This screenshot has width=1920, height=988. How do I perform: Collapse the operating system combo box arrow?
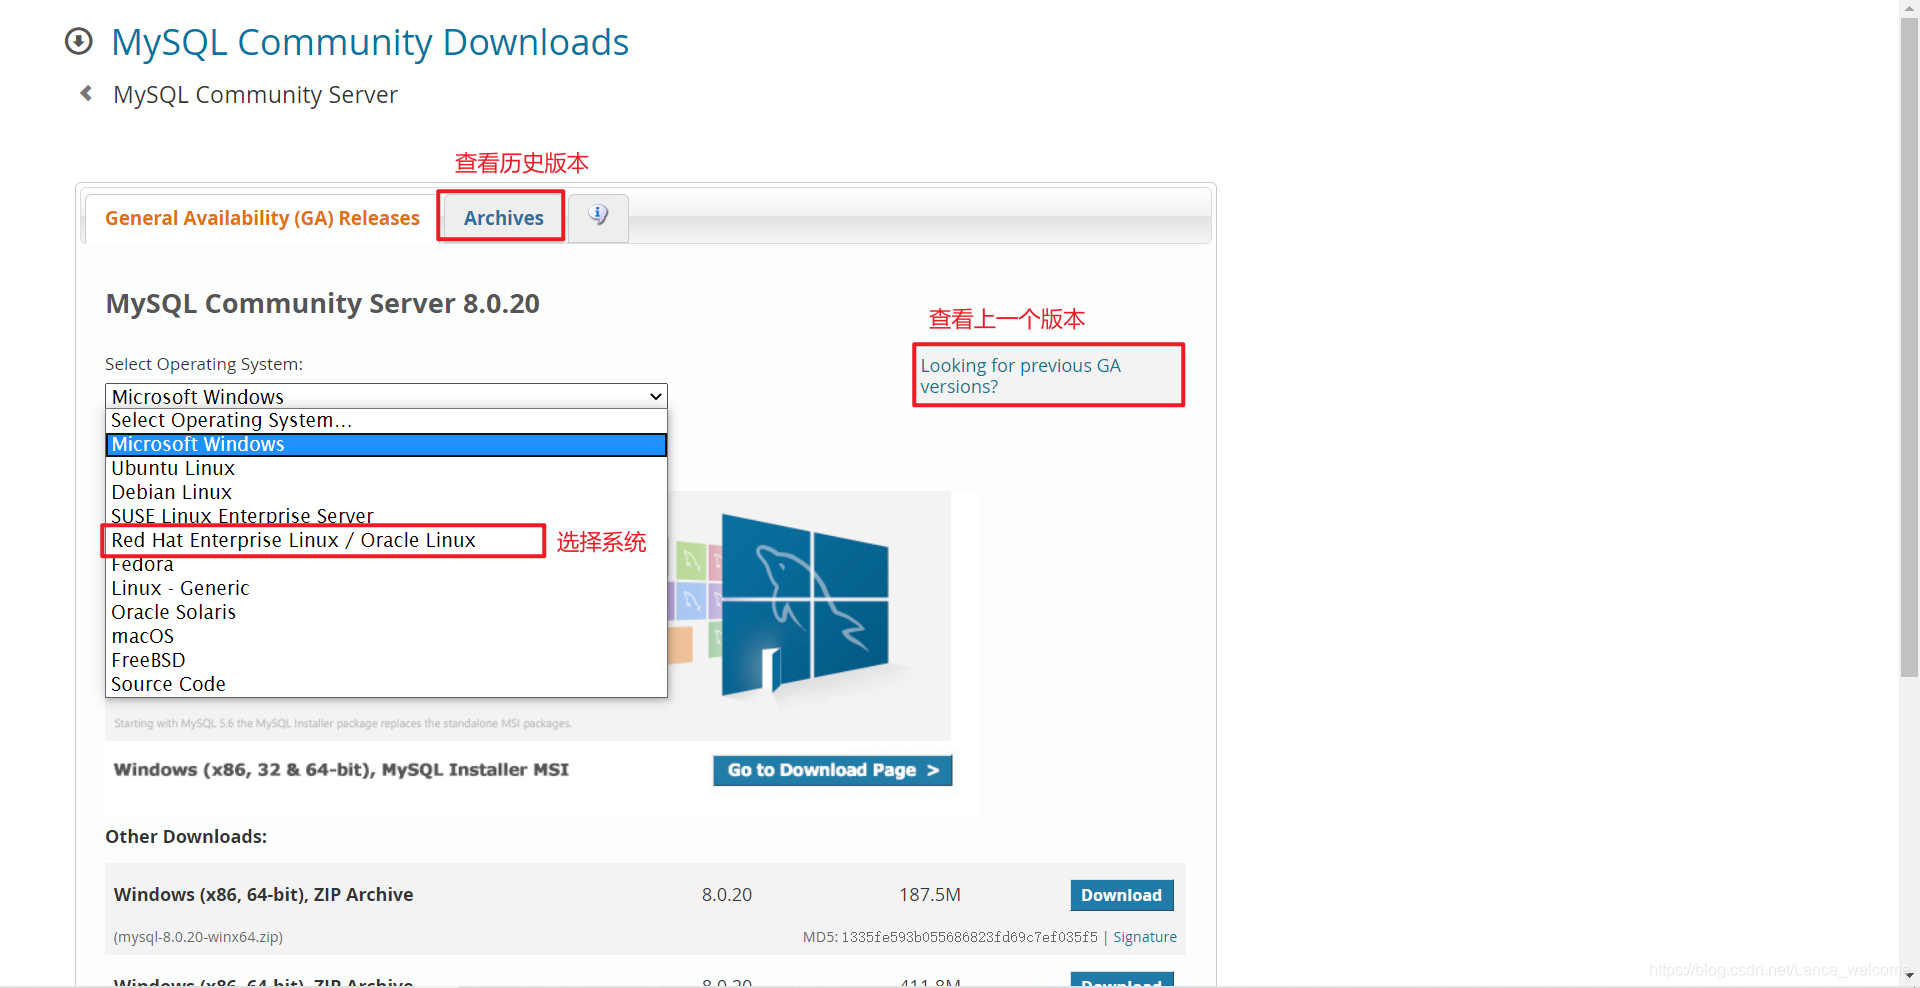coord(656,396)
